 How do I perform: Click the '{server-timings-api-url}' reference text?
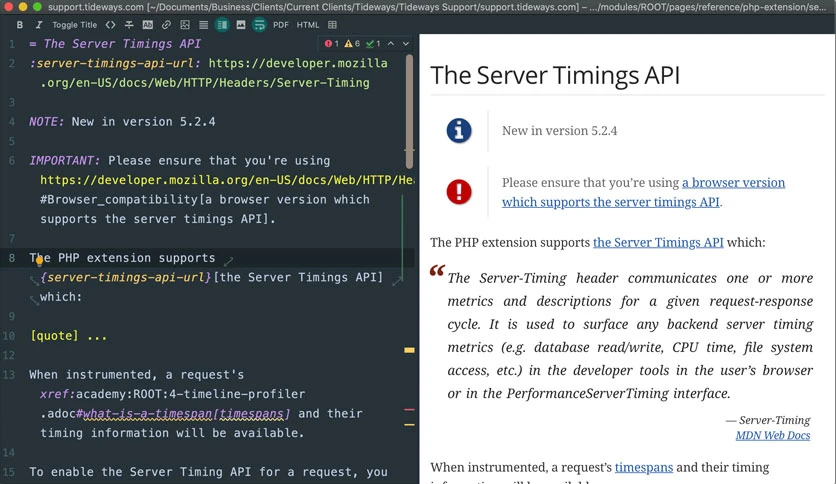[125, 277]
